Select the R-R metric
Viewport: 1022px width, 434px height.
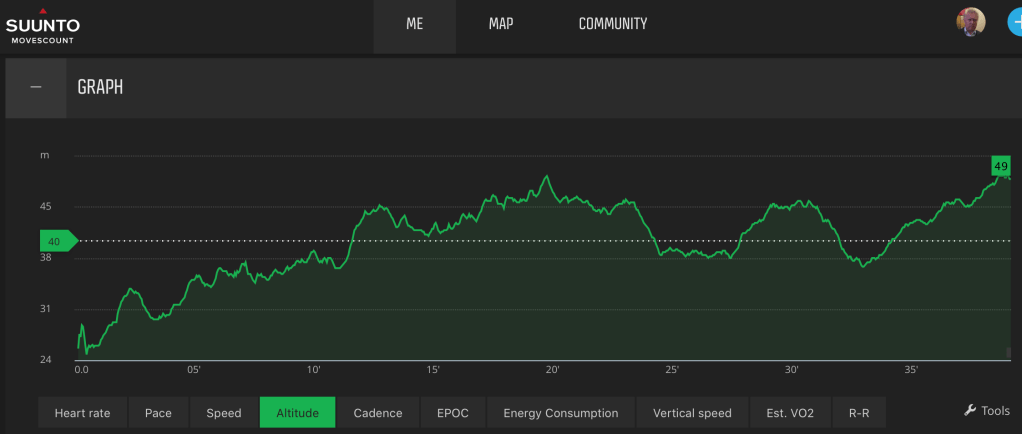(859, 413)
